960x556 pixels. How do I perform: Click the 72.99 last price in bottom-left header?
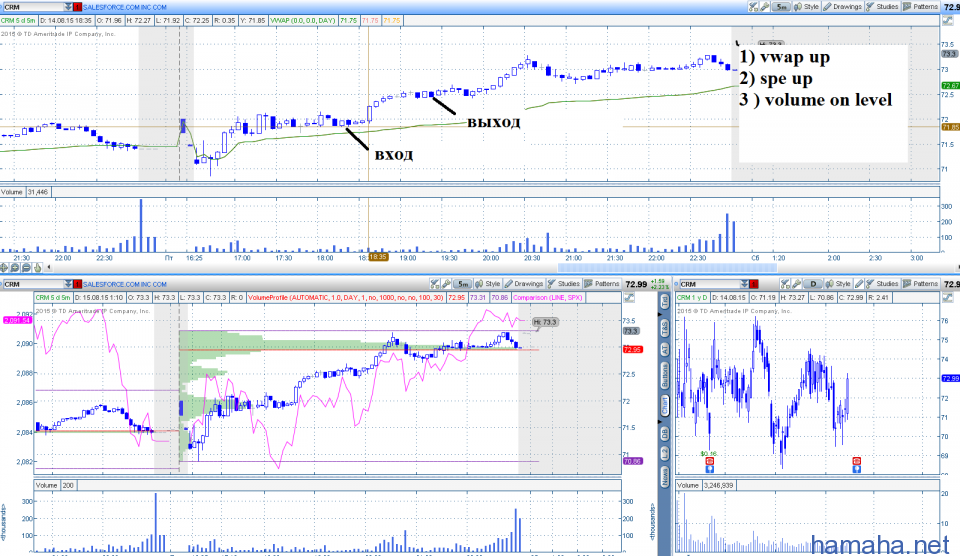pos(636,284)
